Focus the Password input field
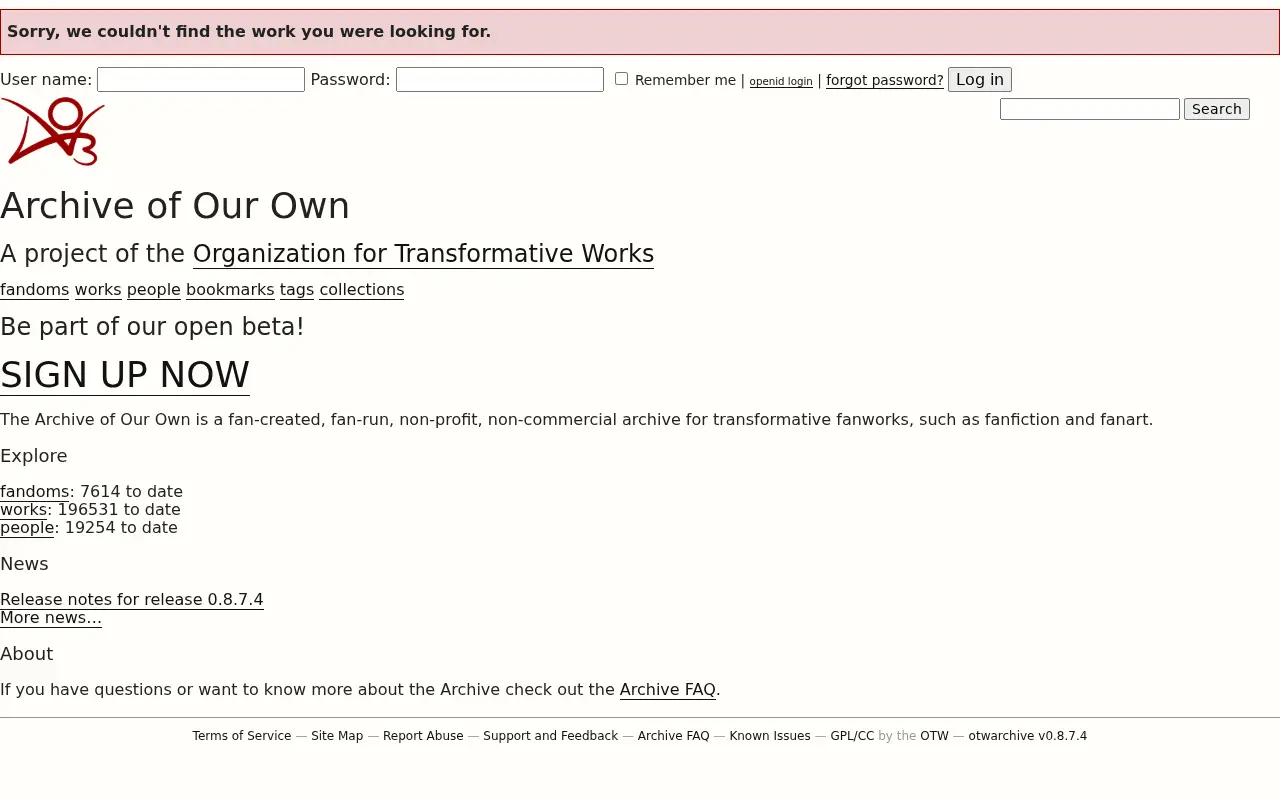Viewport: 1280px width, 800px height. 500,80
